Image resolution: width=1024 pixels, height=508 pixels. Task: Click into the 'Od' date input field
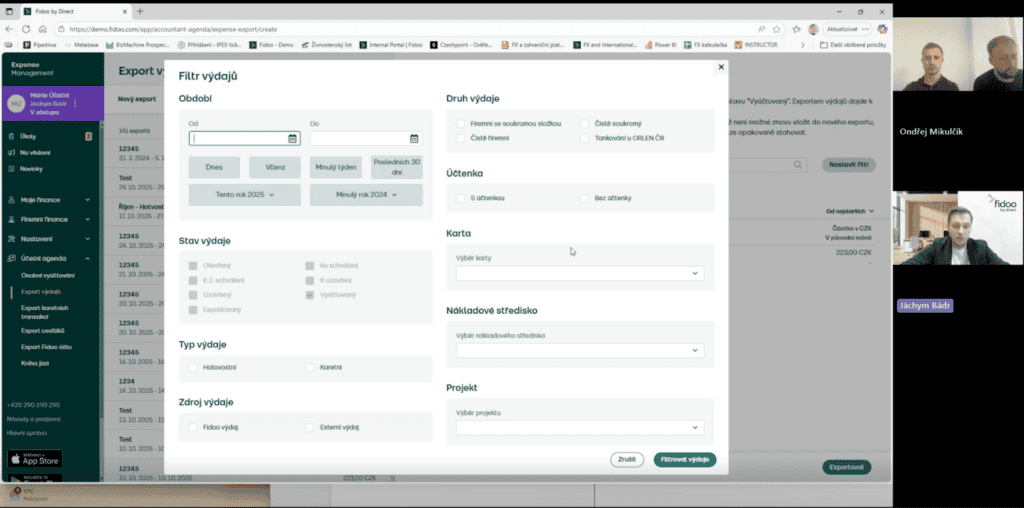pos(238,139)
